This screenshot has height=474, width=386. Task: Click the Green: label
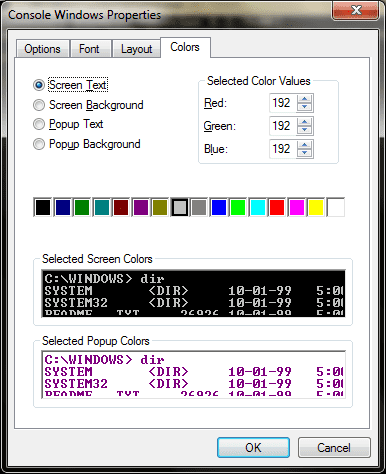click(x=220, y=126)
